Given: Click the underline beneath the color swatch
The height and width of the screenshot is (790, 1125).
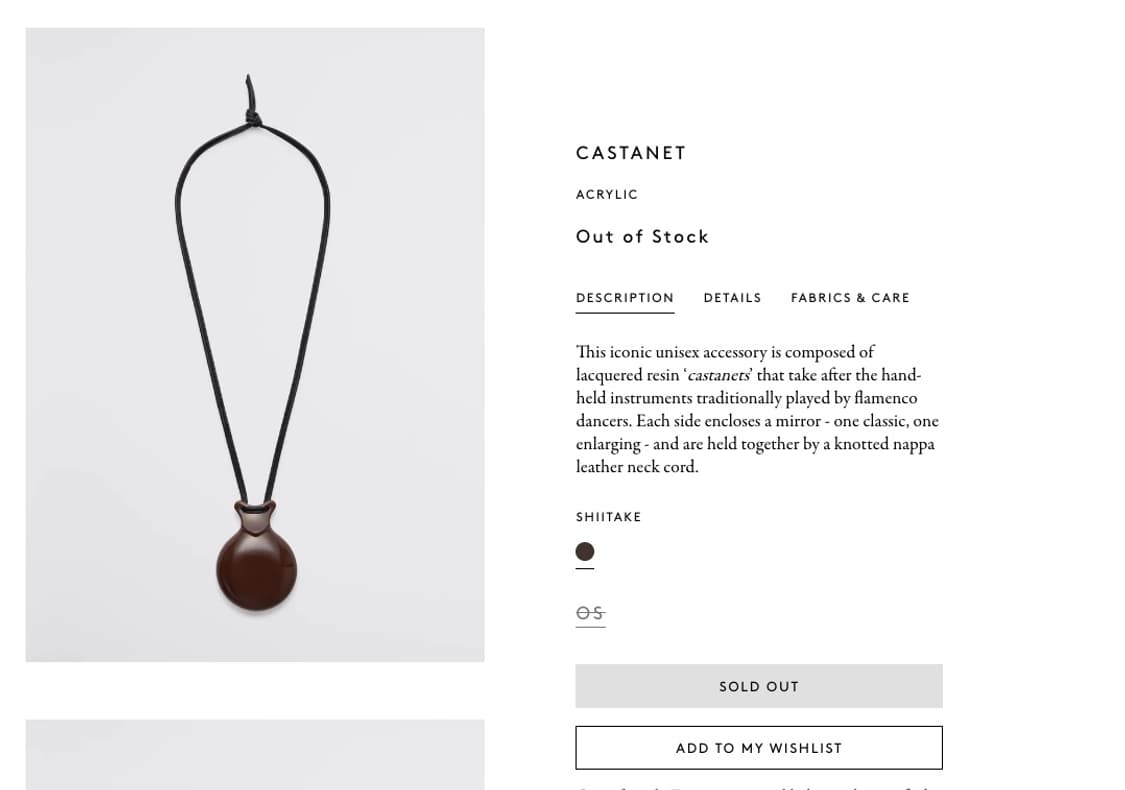Looking at the screenshot, I should tap(585, 568).
